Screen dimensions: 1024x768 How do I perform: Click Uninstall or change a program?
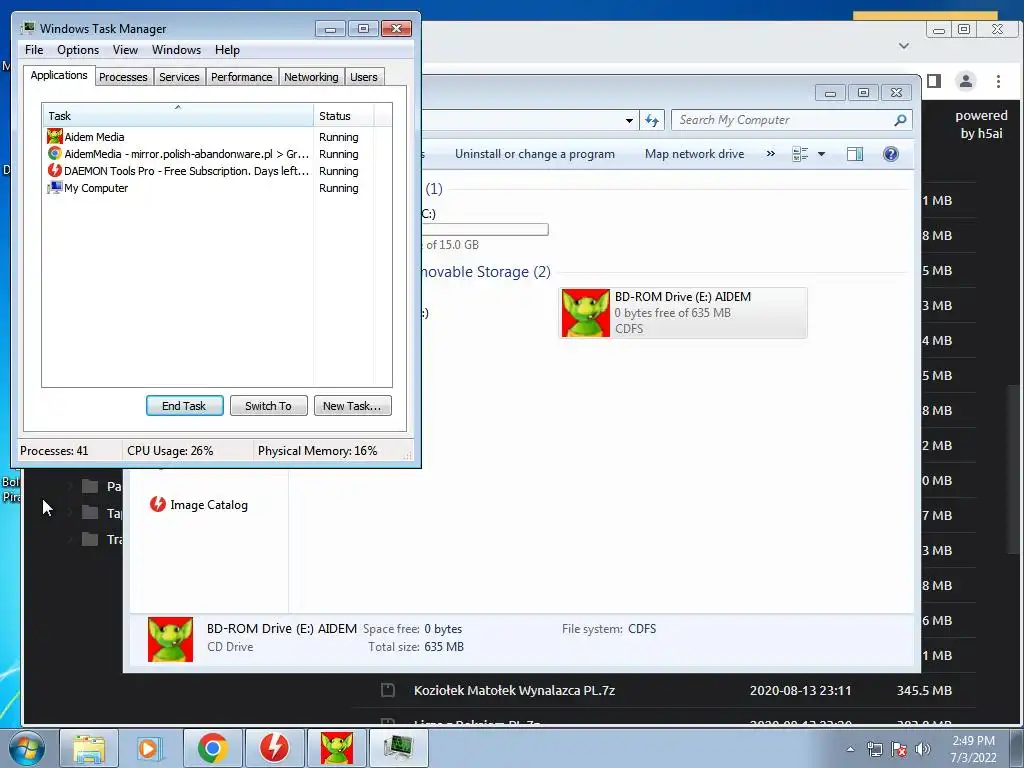[x=534, y=154]
